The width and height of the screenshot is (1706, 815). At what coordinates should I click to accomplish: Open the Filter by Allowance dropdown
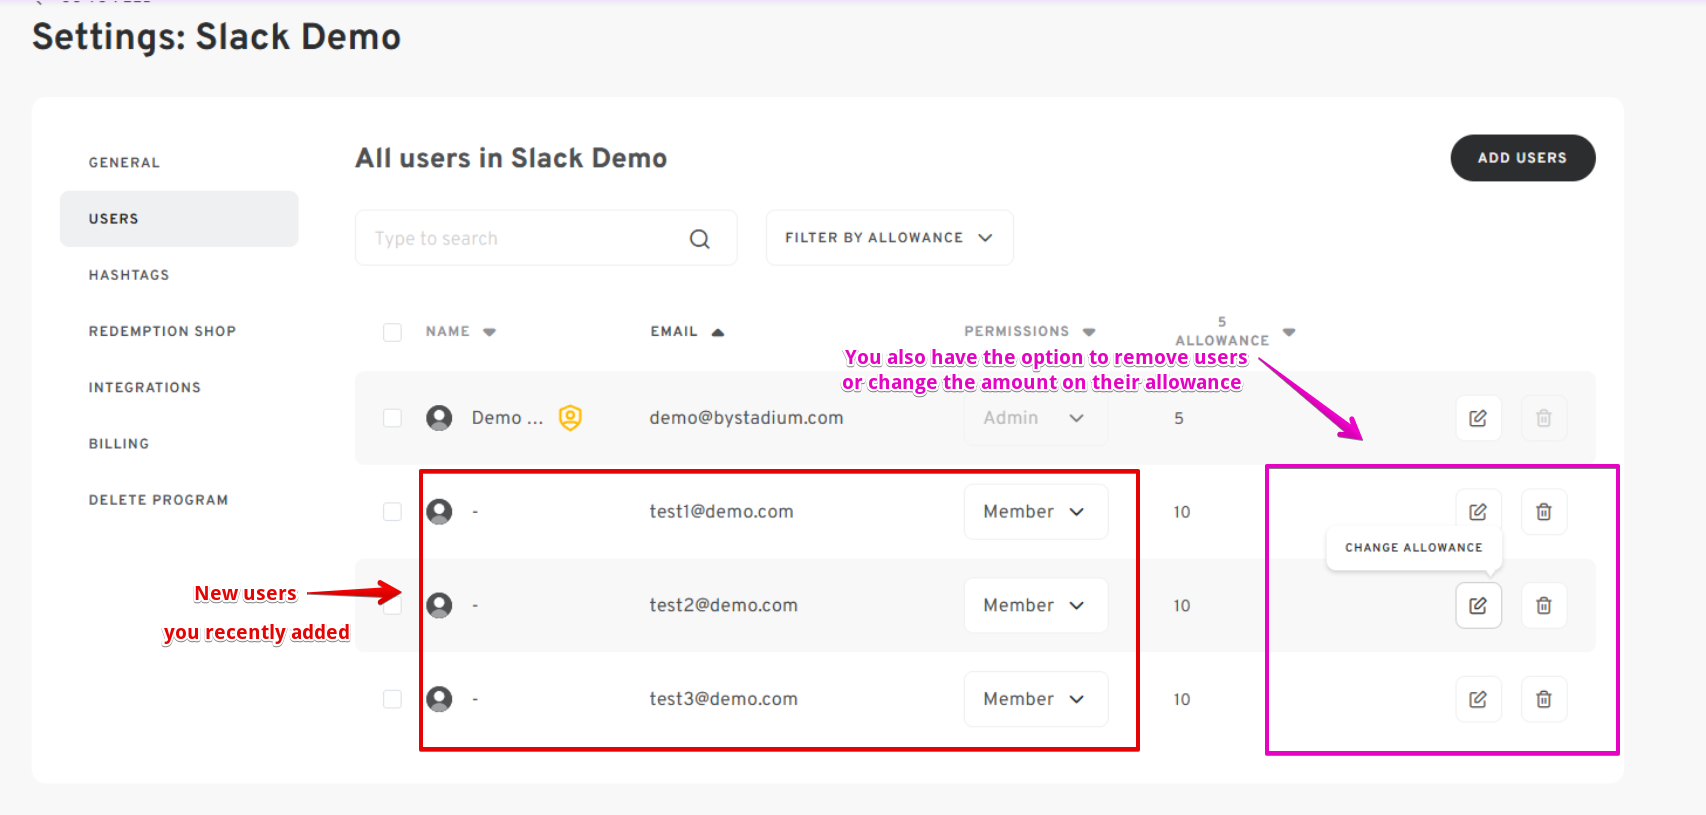889,238
